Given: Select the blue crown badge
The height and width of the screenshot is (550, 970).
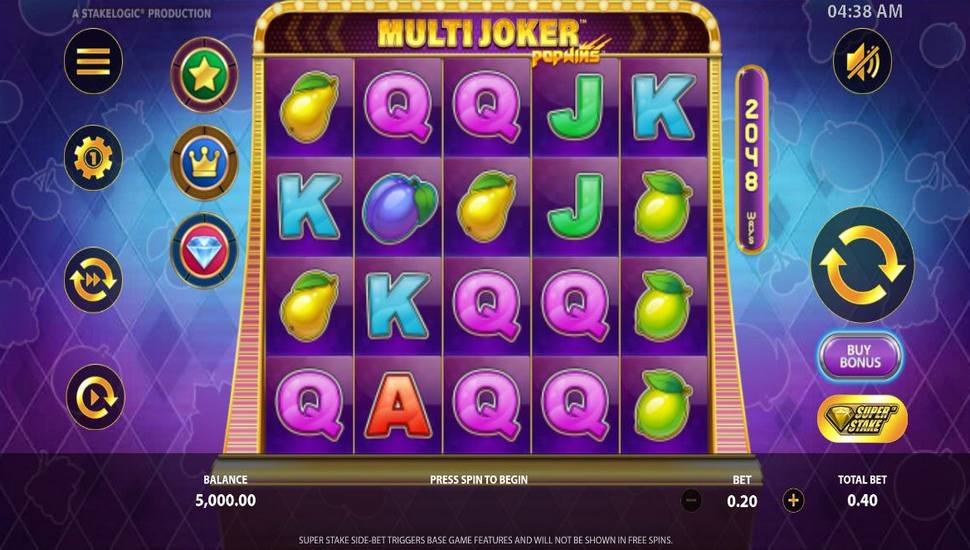Looking at the screenshot, I should [x=204, y=163].
